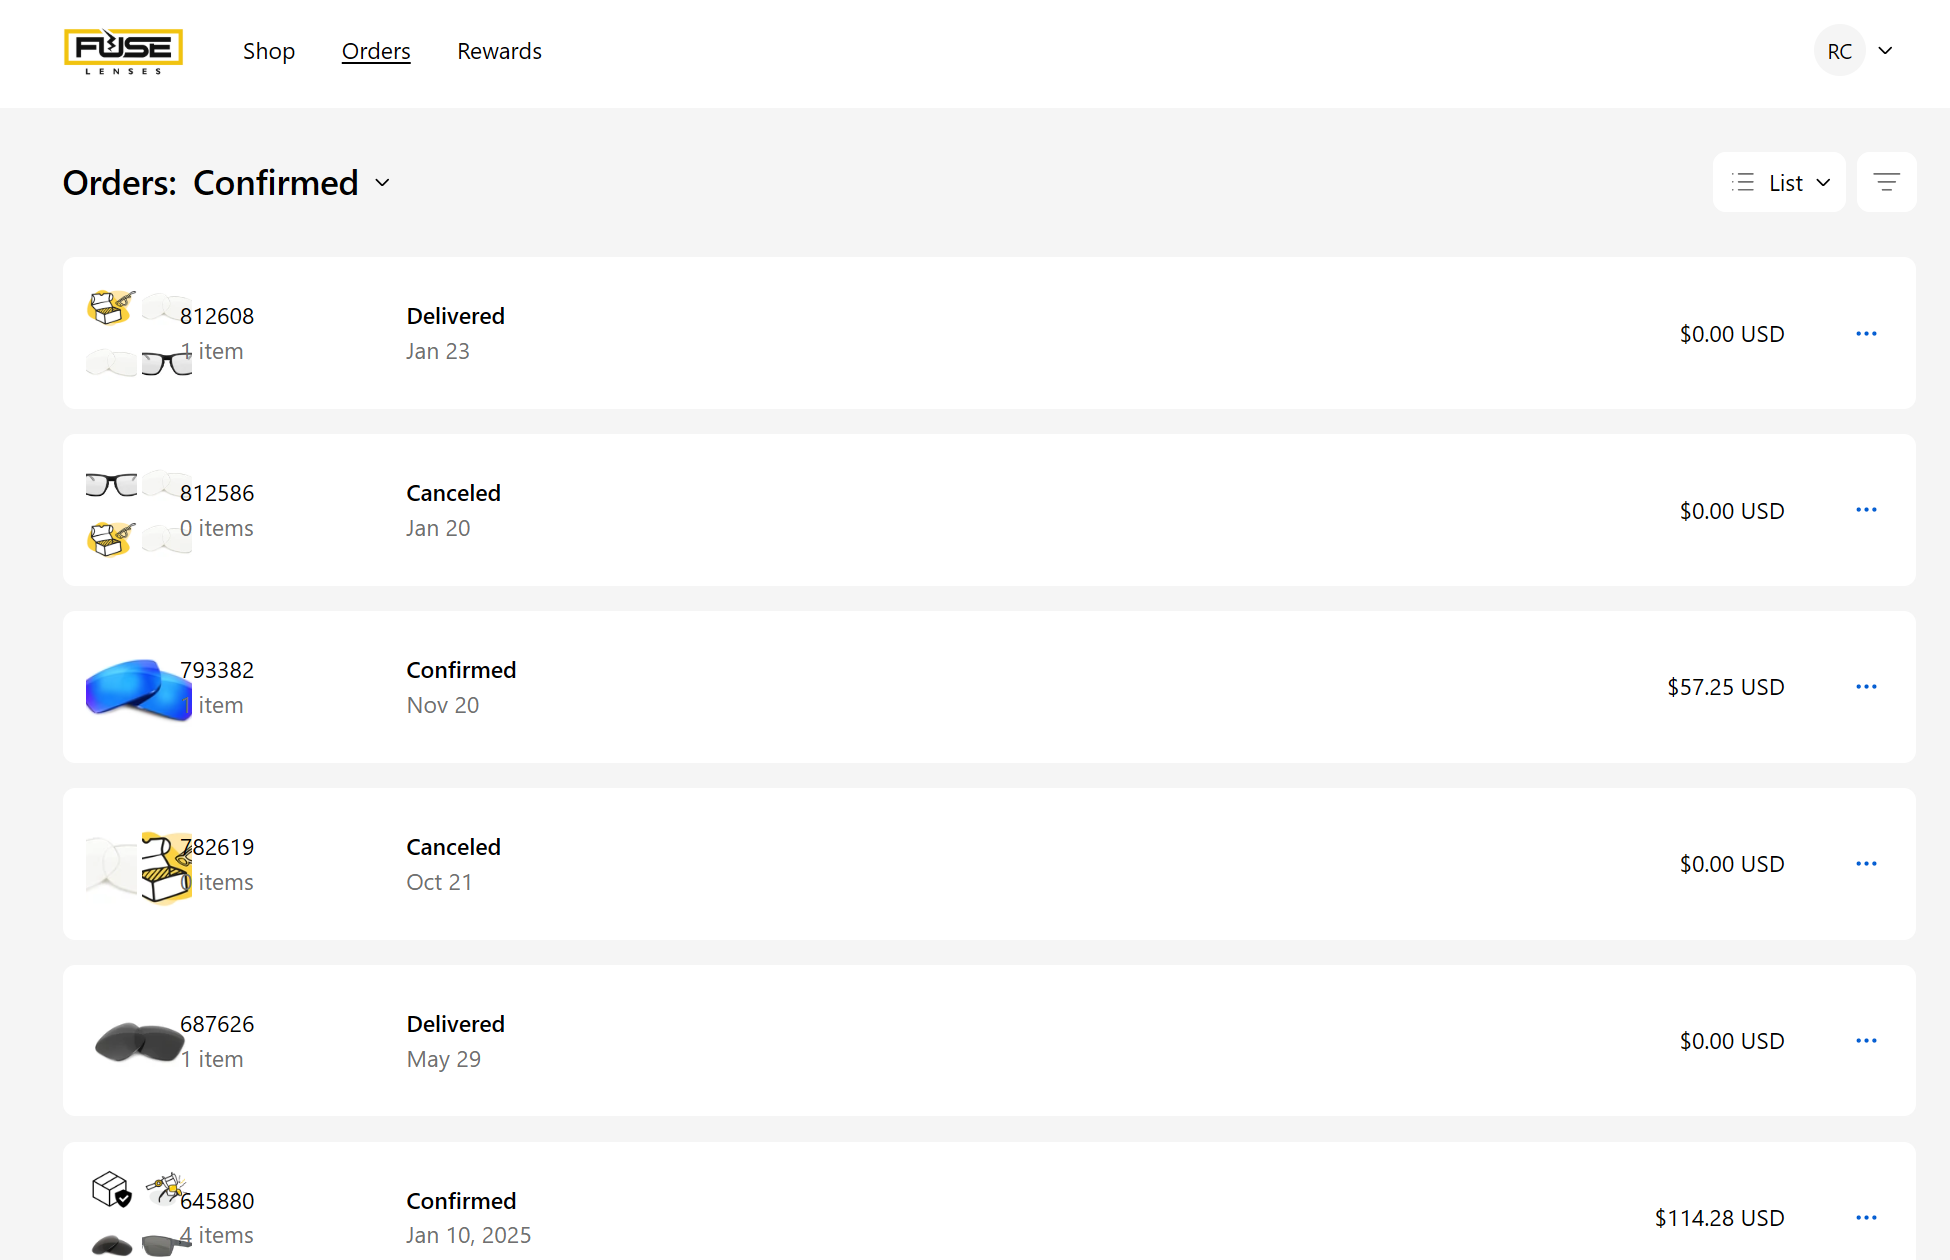
Task: Open order number 793382
Action: point(217,670)
